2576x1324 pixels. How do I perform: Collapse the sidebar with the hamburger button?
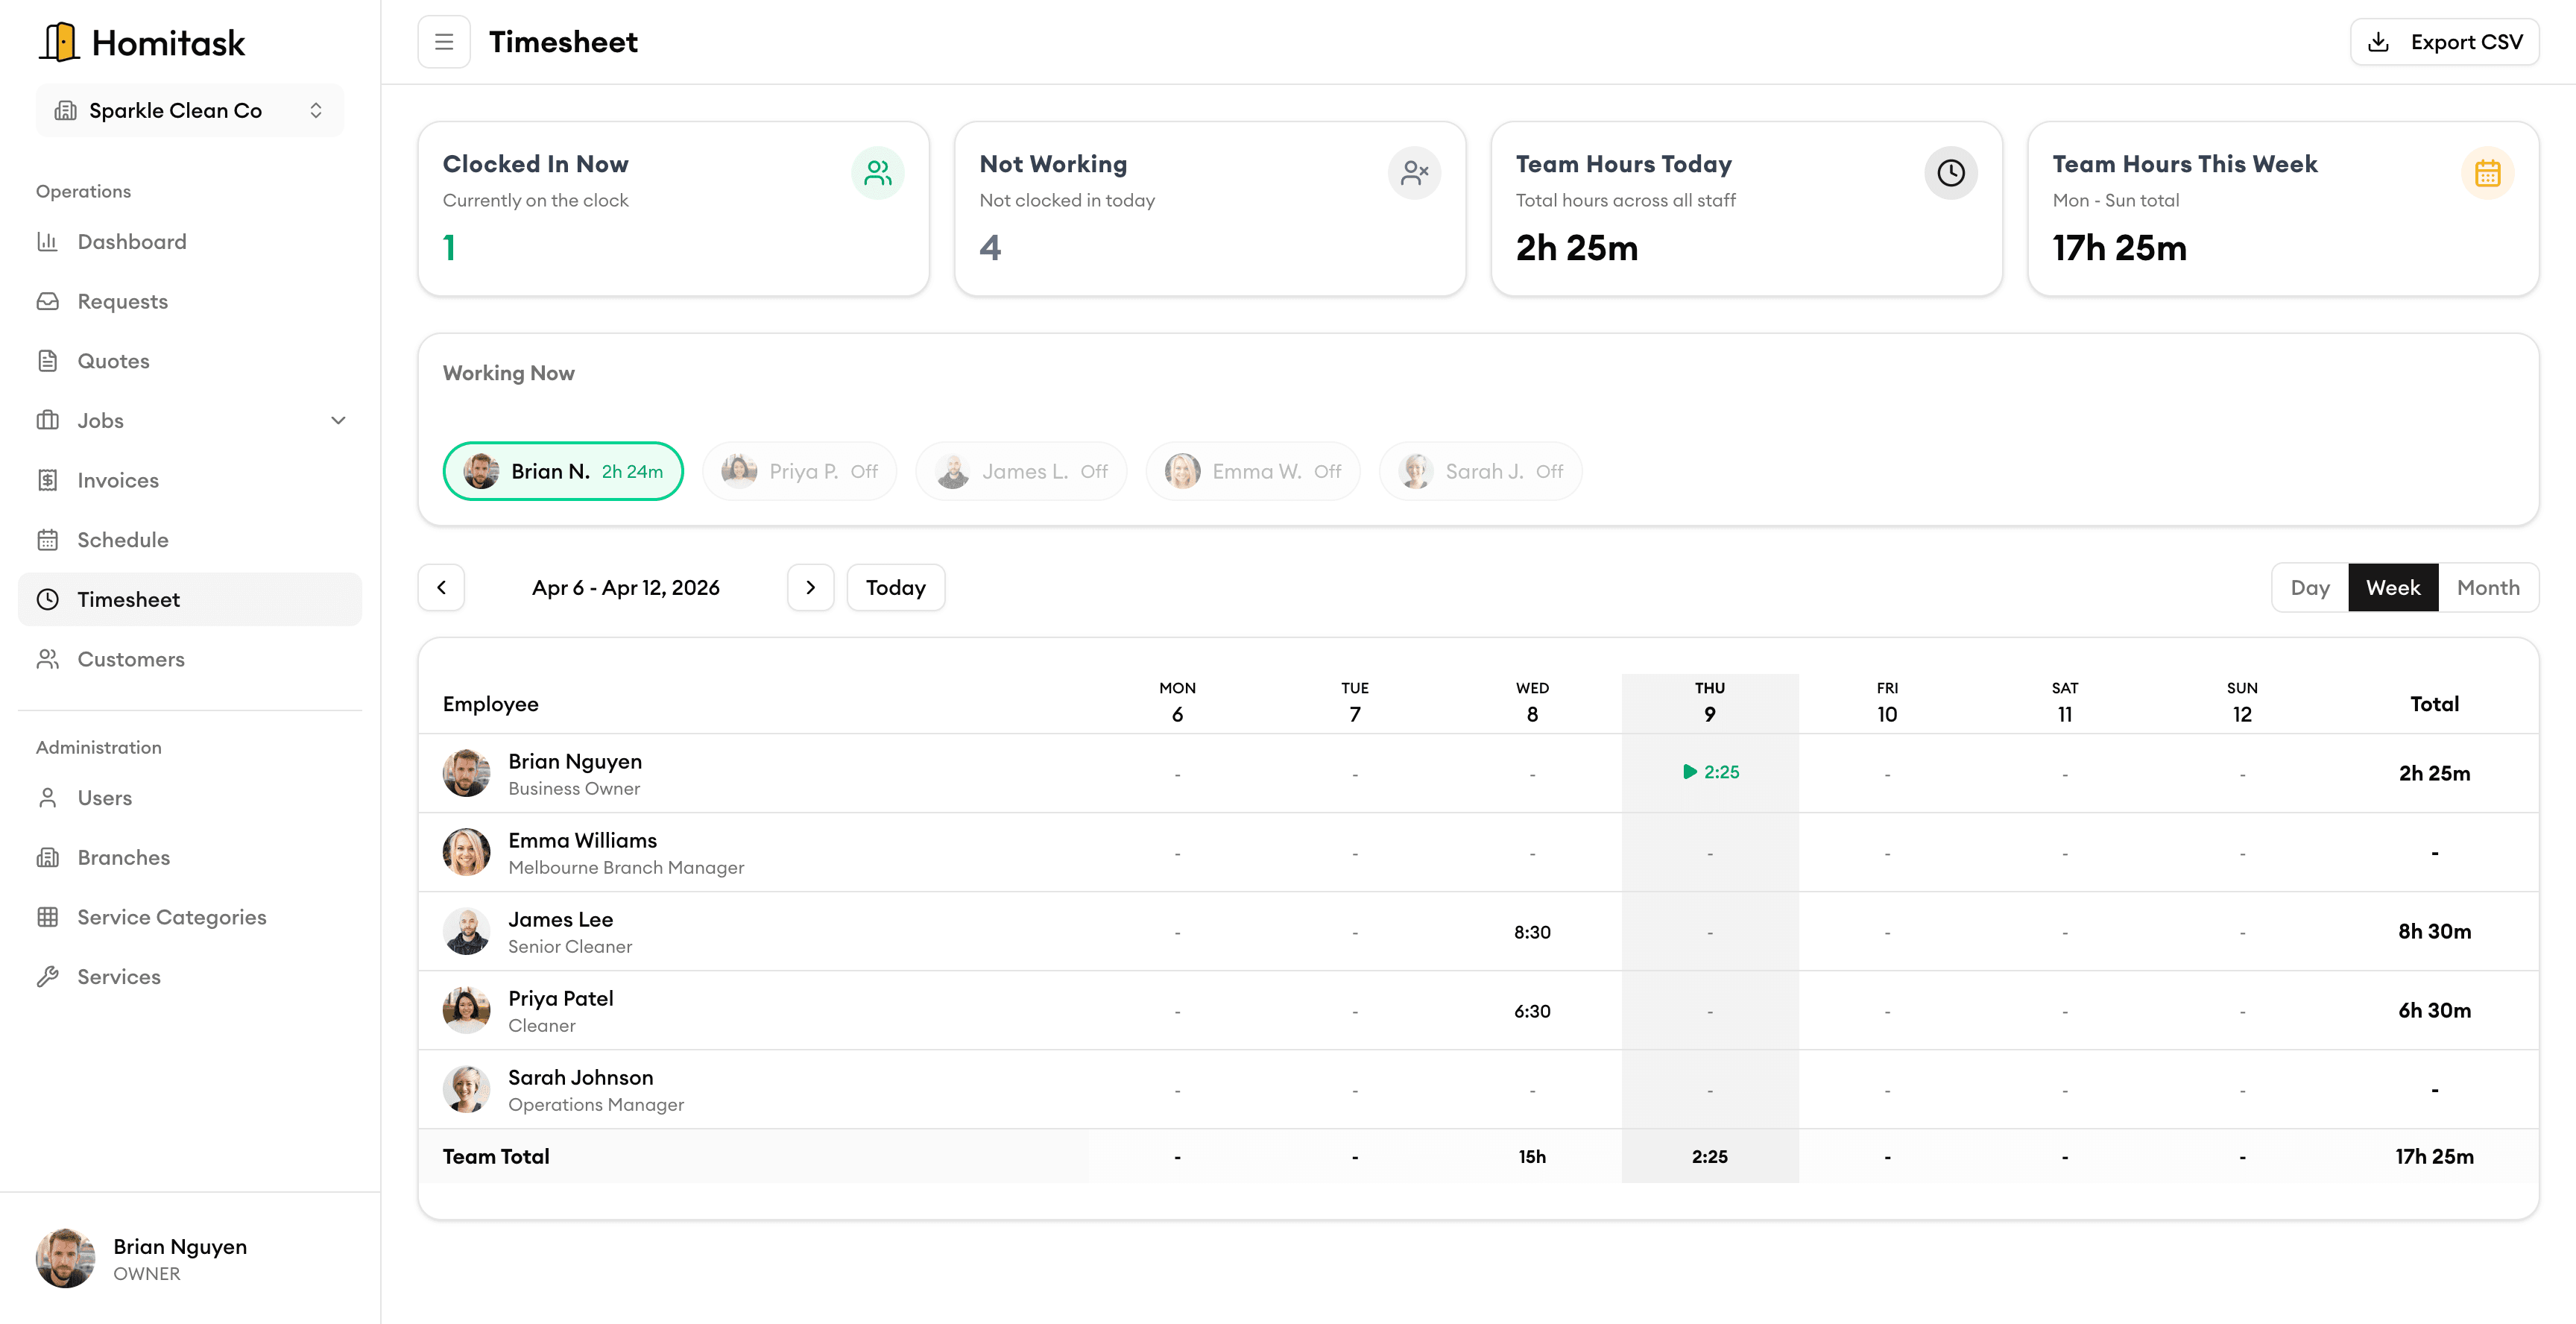444,41
